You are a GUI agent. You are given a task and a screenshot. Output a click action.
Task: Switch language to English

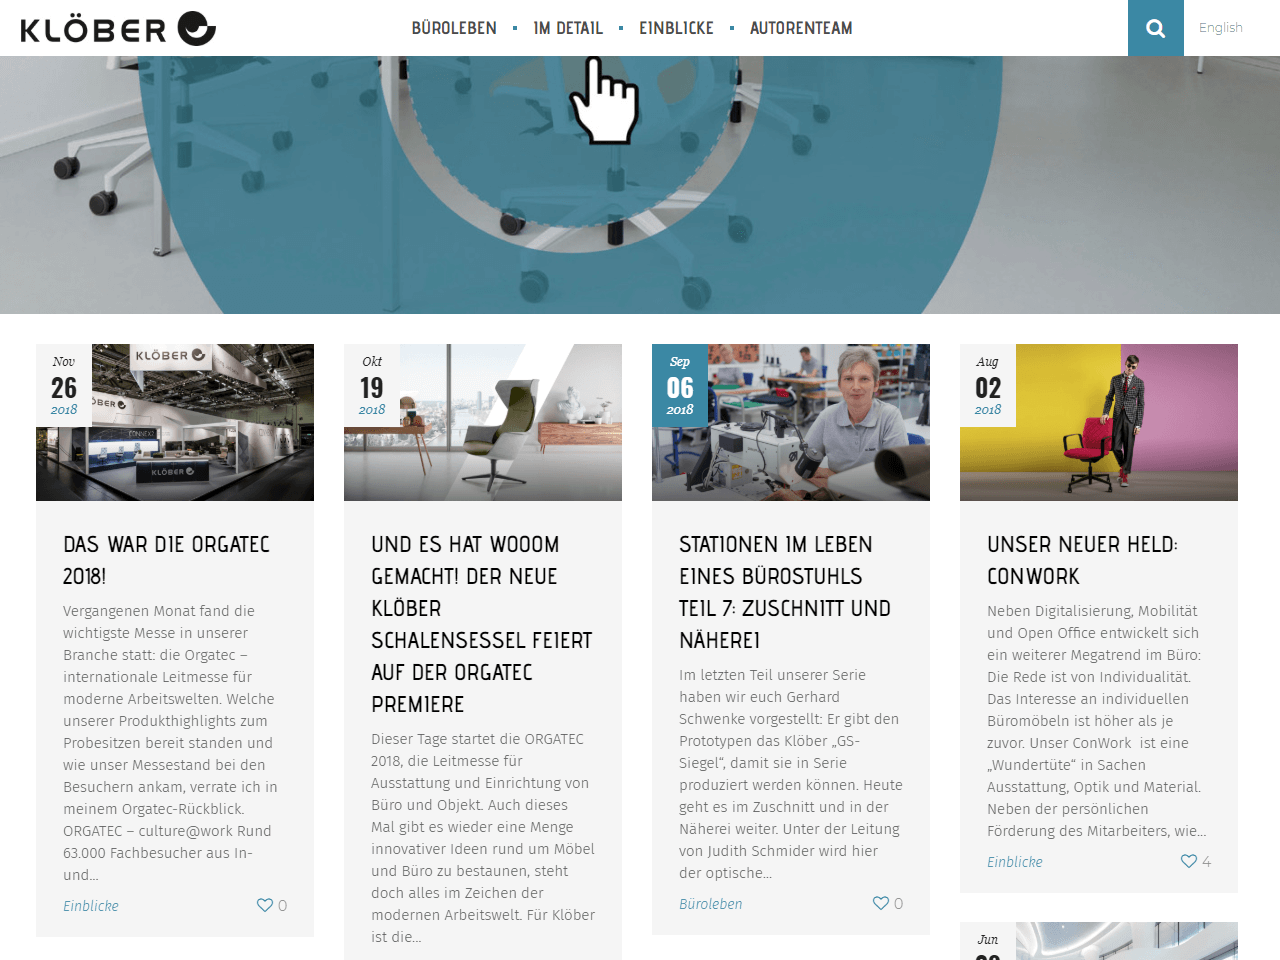pos(1220,28)
